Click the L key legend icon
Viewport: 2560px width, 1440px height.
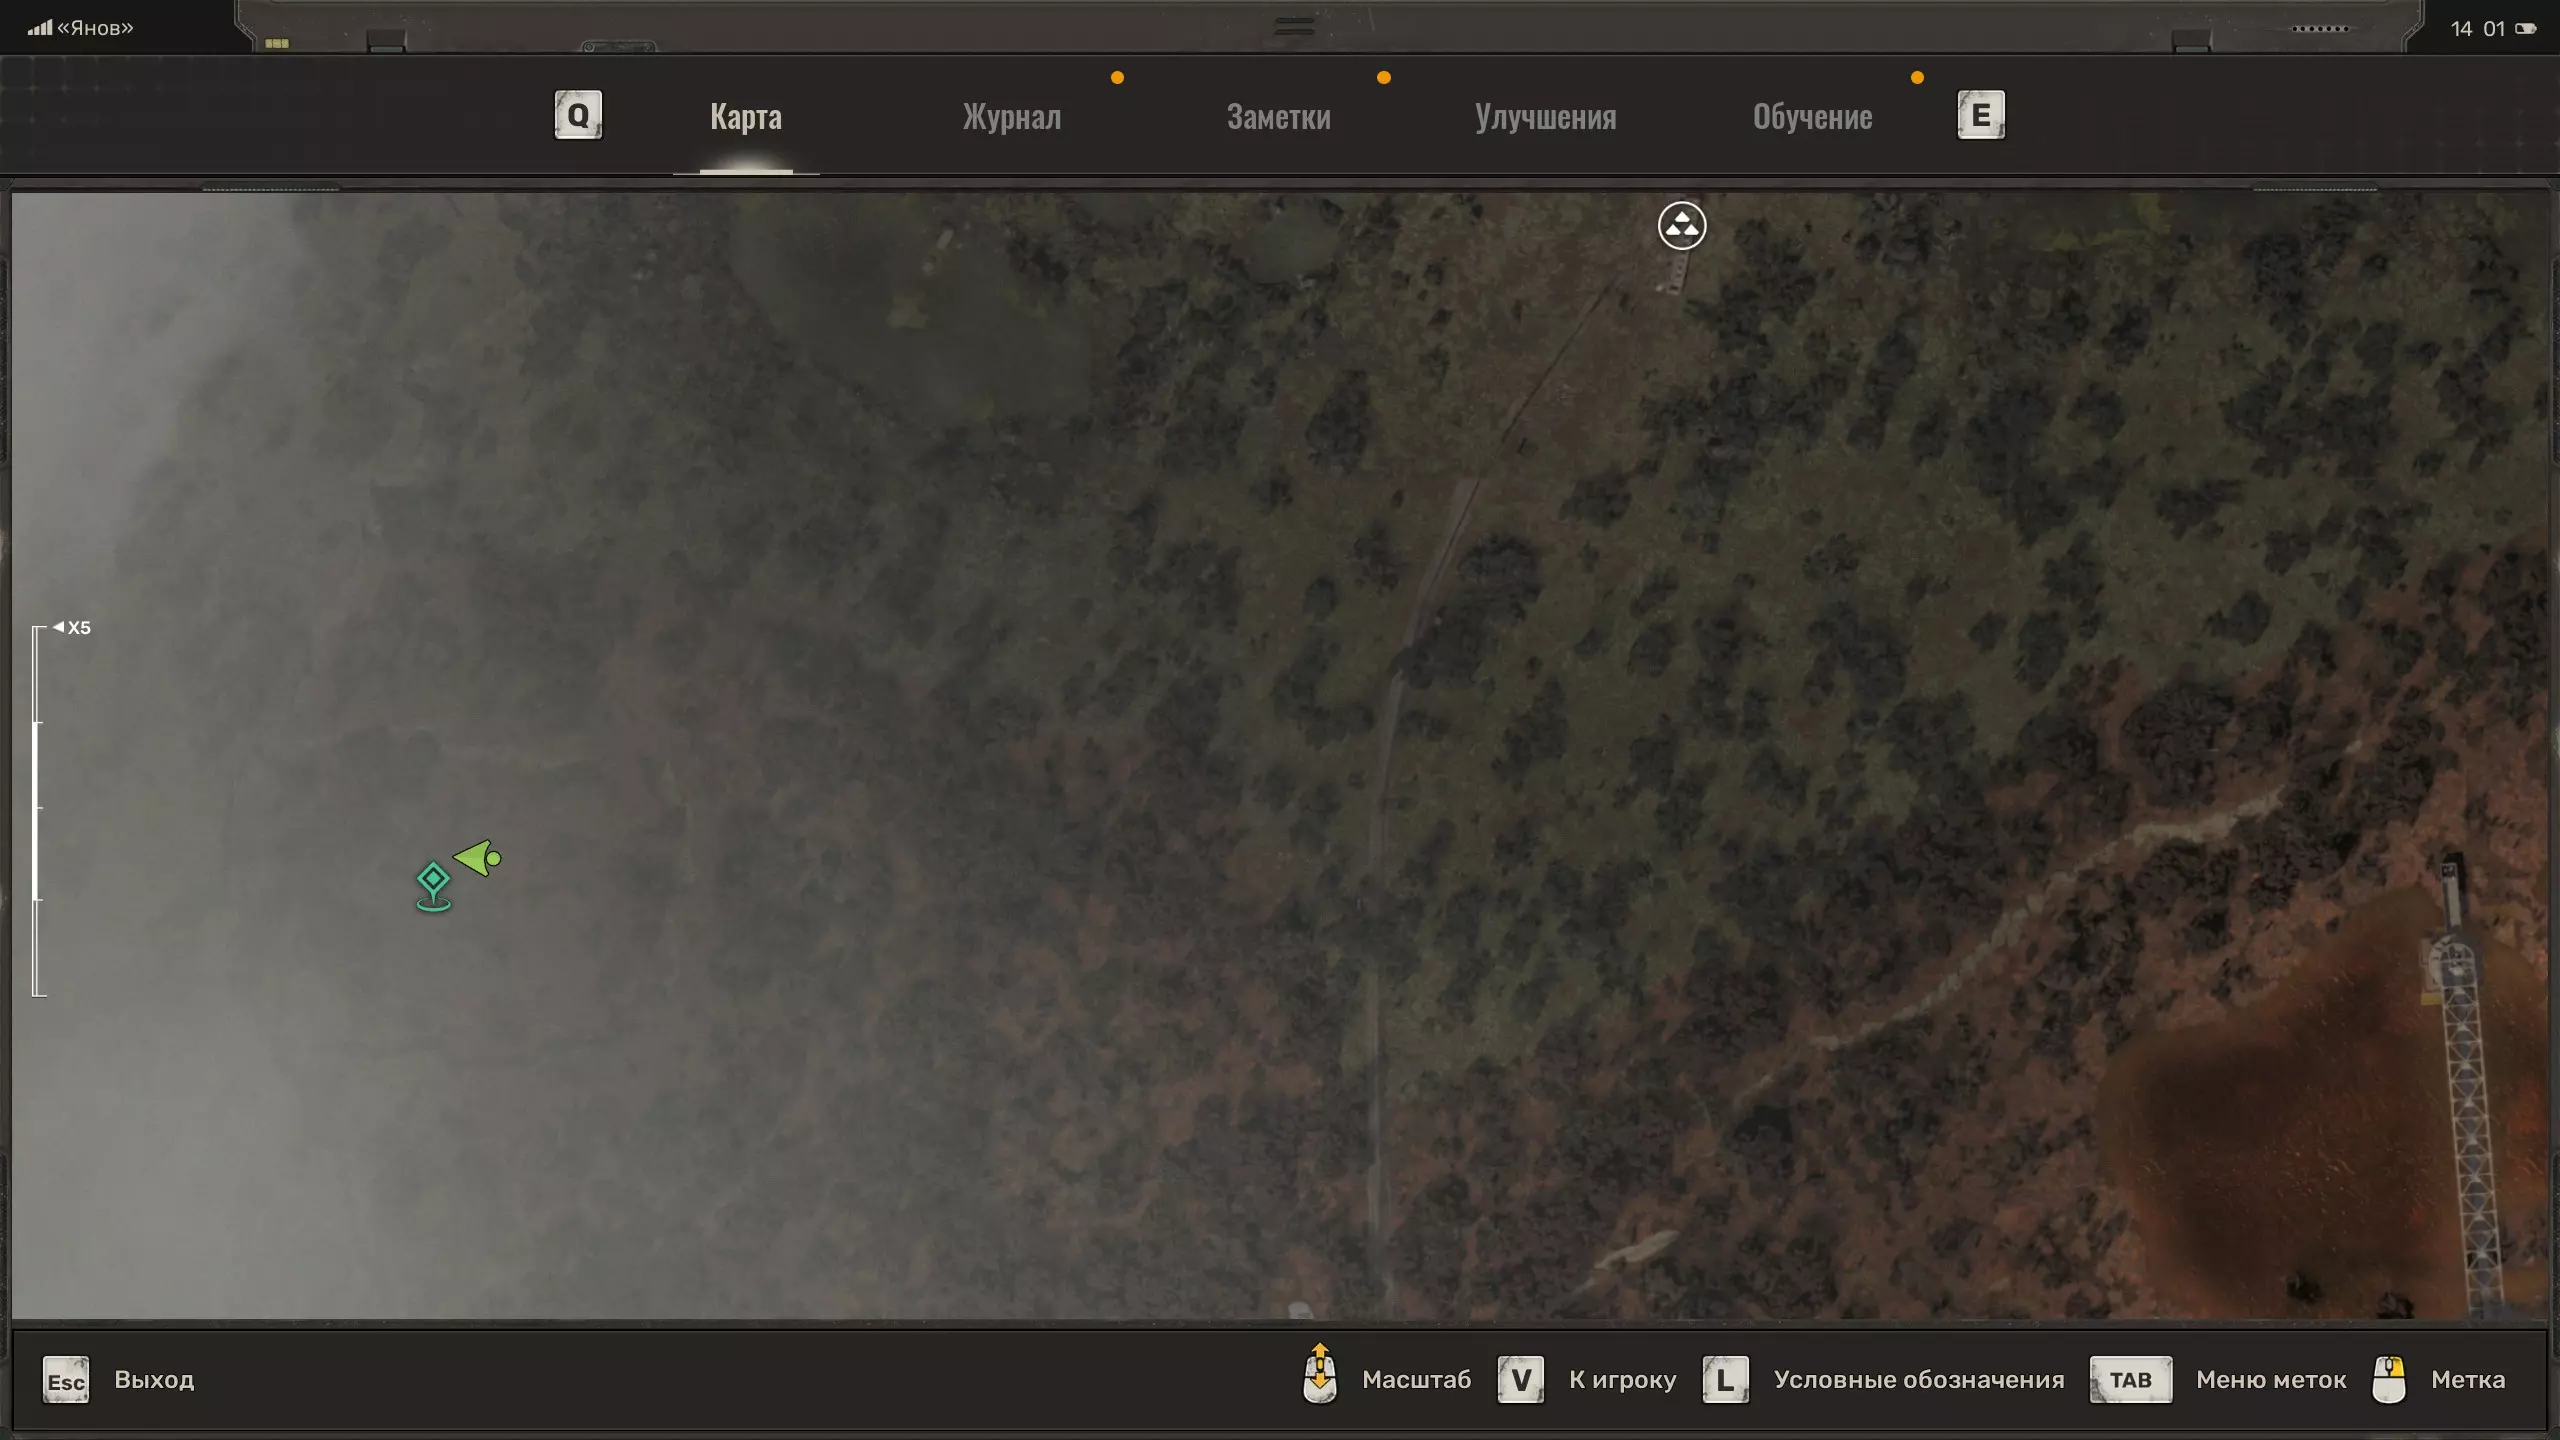tap(1725, 1380)
